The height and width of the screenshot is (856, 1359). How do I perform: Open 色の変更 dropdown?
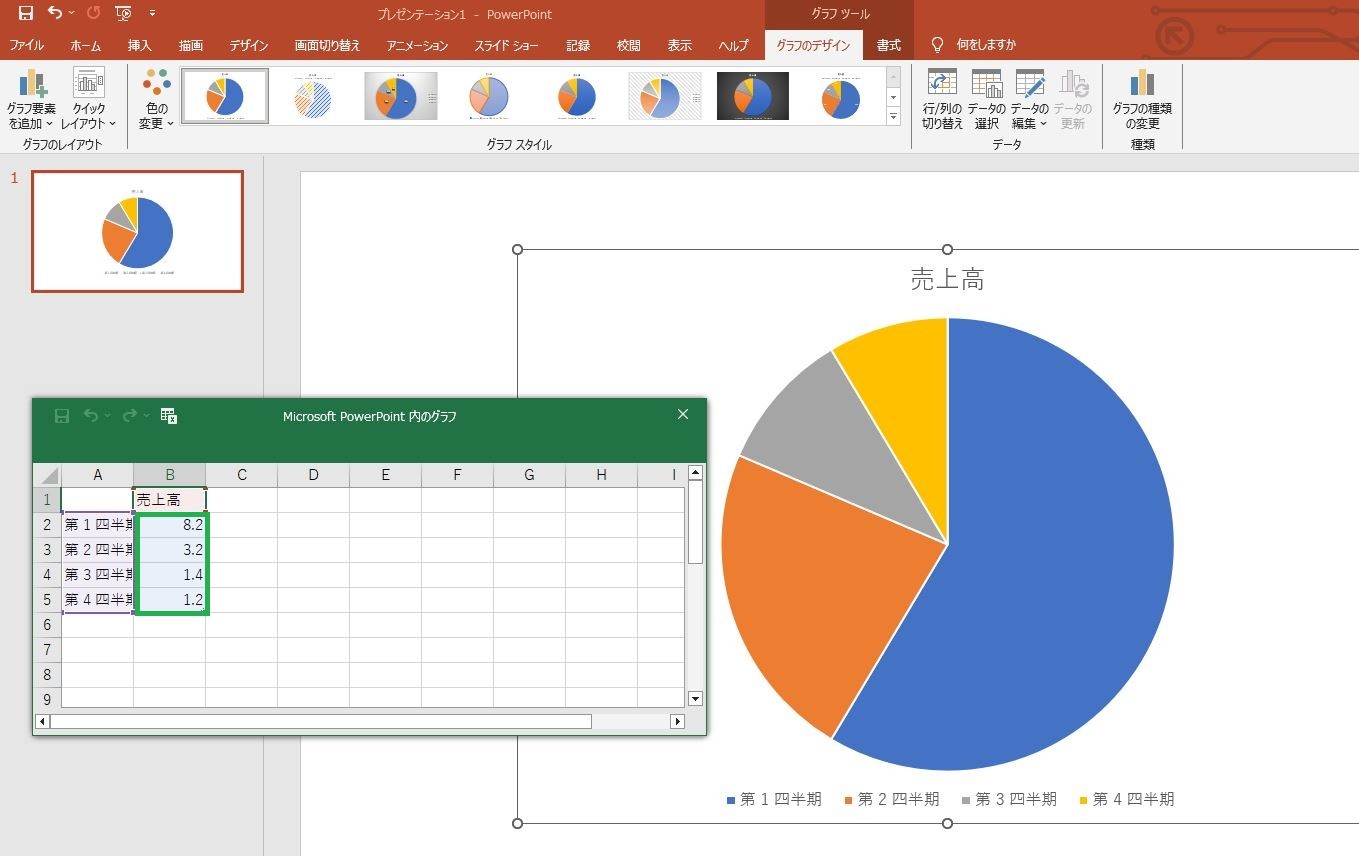(x=156, y=100)
